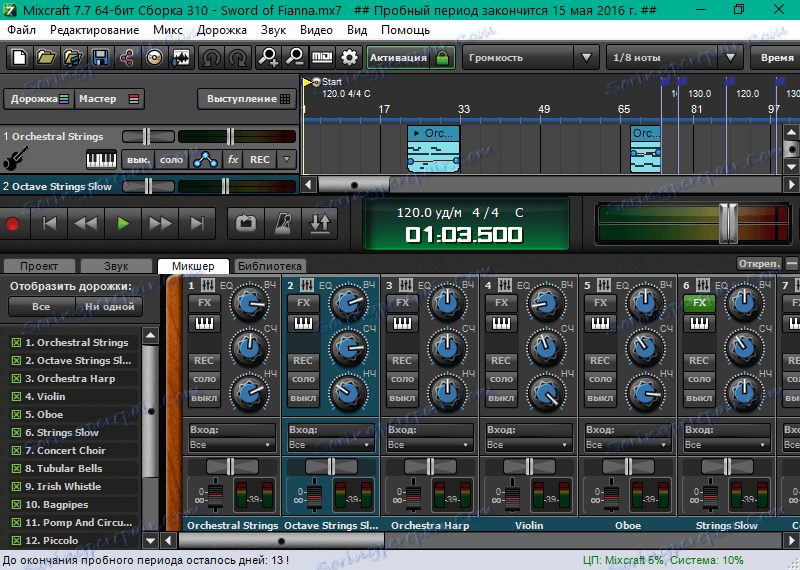This screenshot has width=800, height=570.
Task: Open the Дорожка menu
Action: point(222,30)
